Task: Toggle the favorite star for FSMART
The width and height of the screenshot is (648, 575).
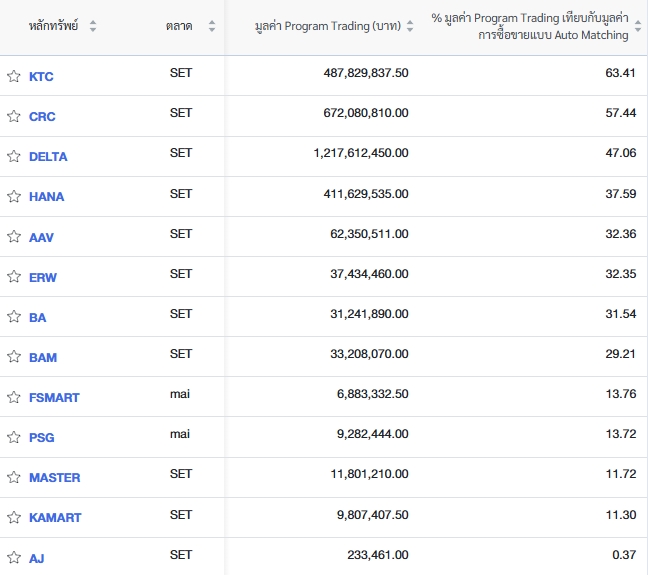Action: click(x=14, y=397)
